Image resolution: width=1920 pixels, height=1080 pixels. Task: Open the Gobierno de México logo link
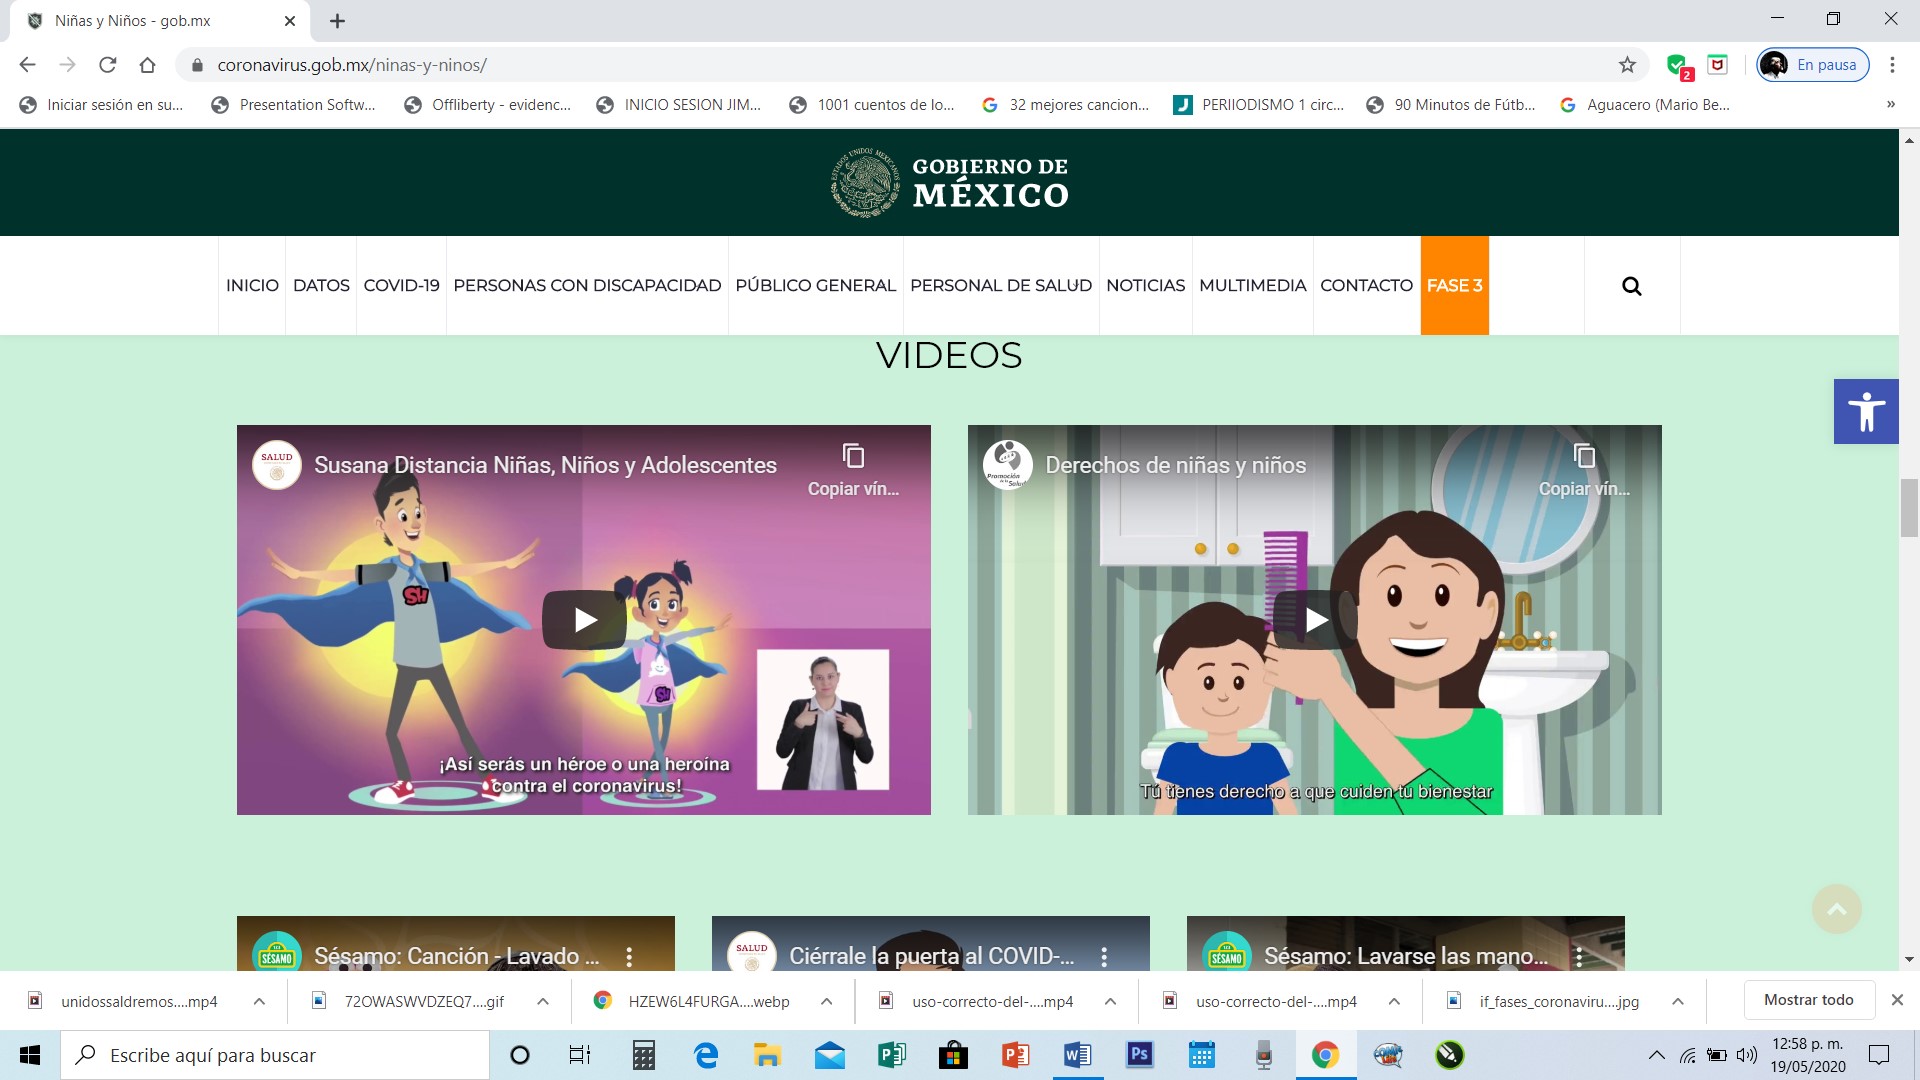tap(949, 182)
